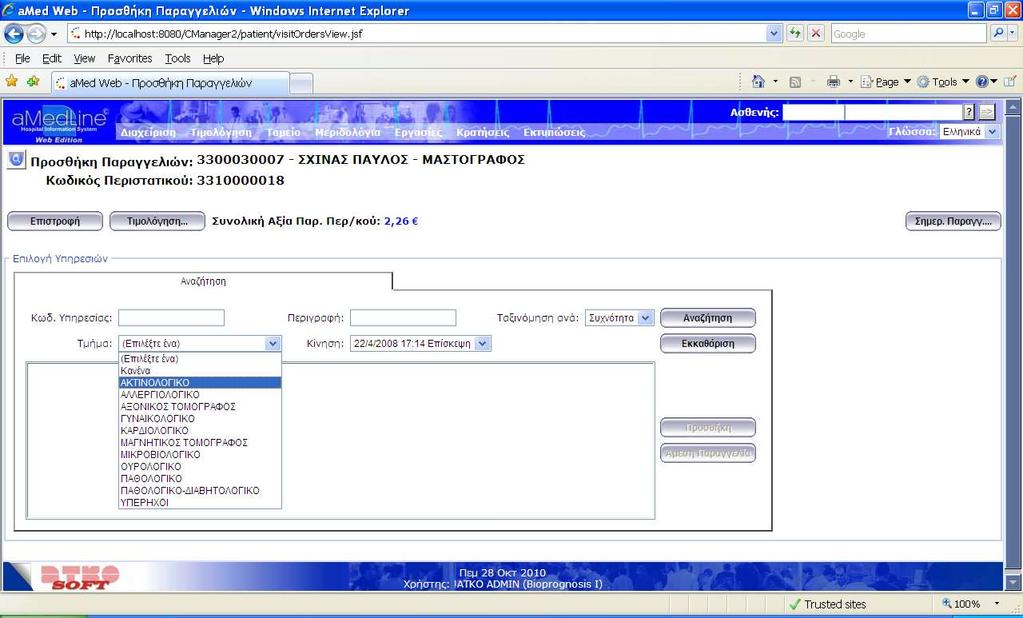Image resolution: width=1023 pixels, height=618 pixels.
Task: Click the Add to Favorites star-plus icon
Action: pyautogui.click(x=33, y=82)
